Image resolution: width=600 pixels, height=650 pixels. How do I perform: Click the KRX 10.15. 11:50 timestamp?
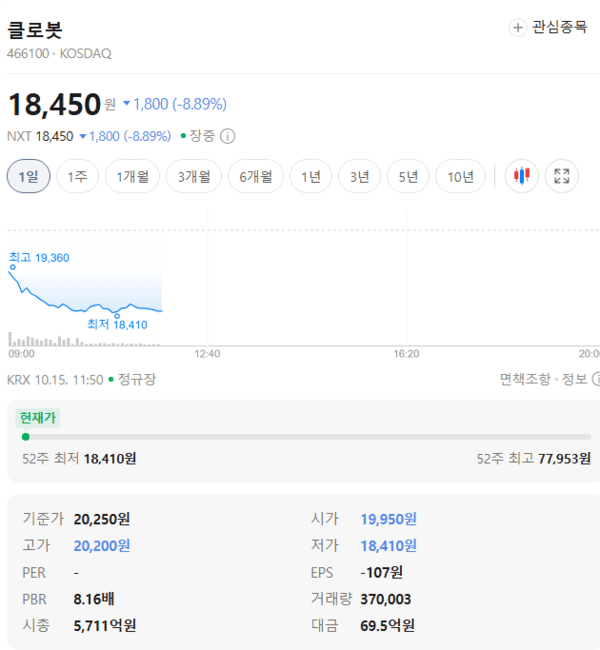click(x=55, y=379)
